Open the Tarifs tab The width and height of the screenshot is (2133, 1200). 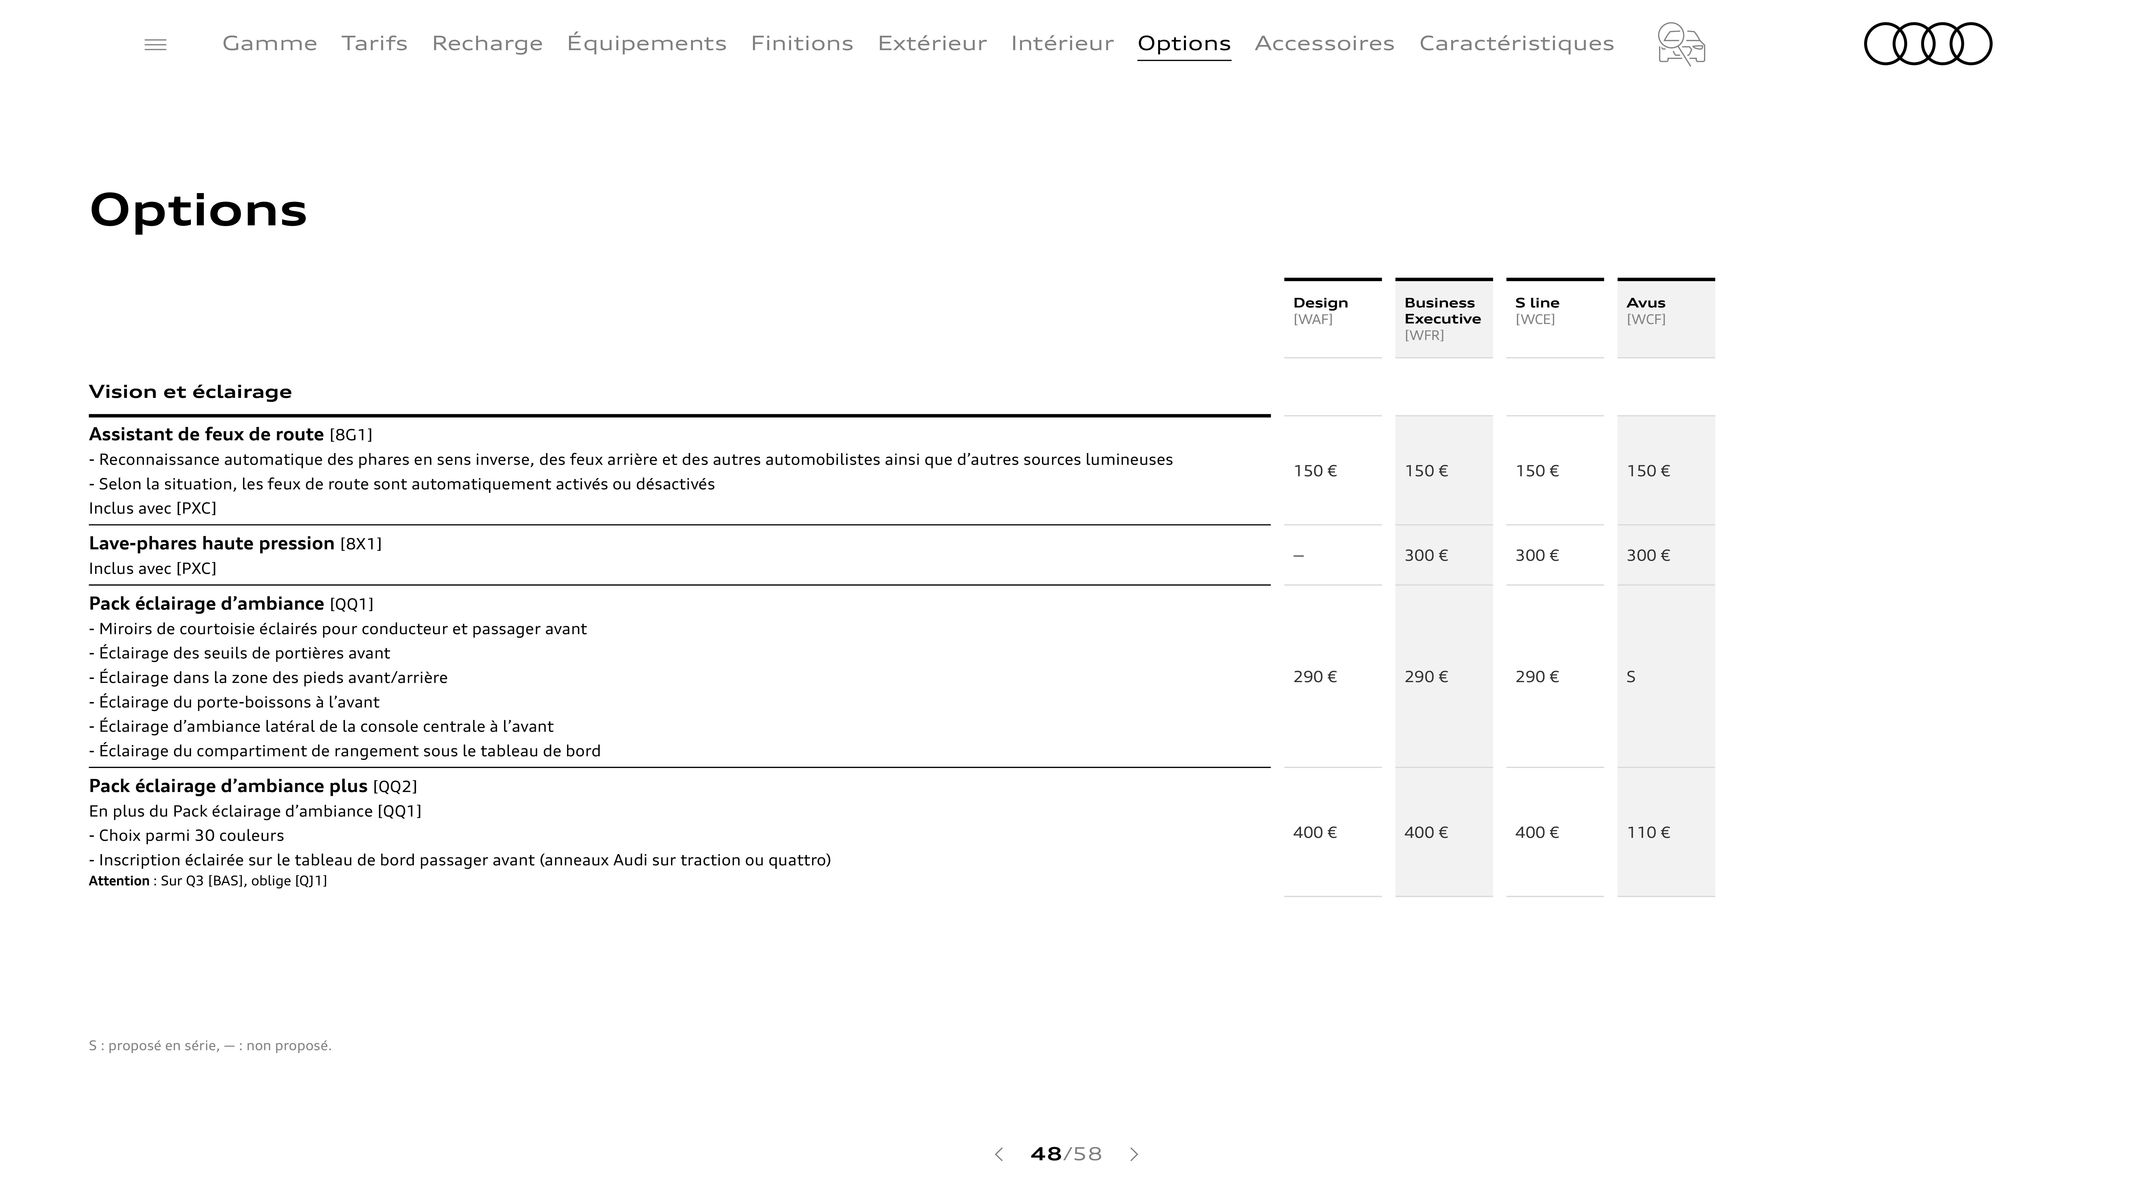point(374,43)
